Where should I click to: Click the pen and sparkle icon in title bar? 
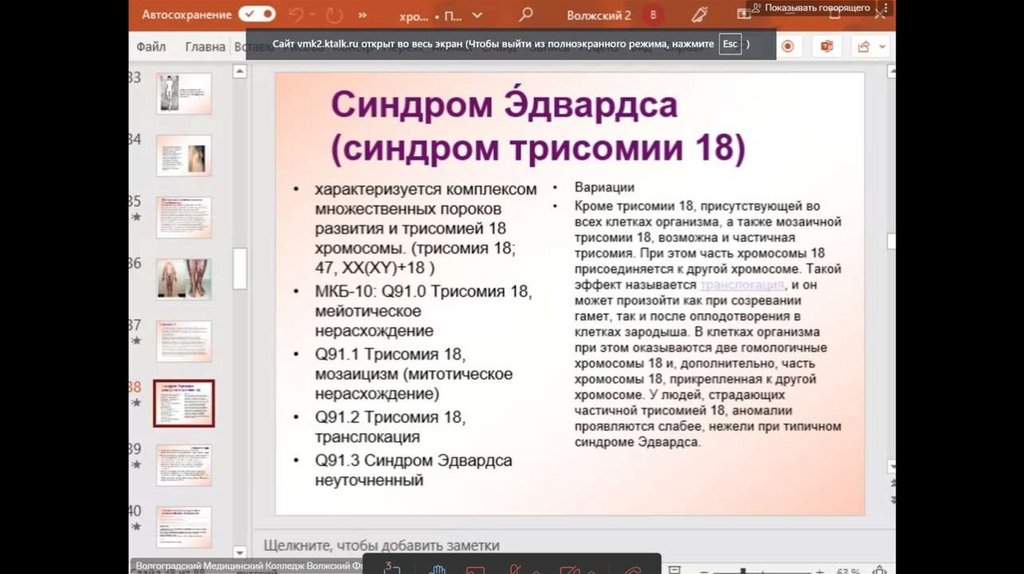coord(700,16)
